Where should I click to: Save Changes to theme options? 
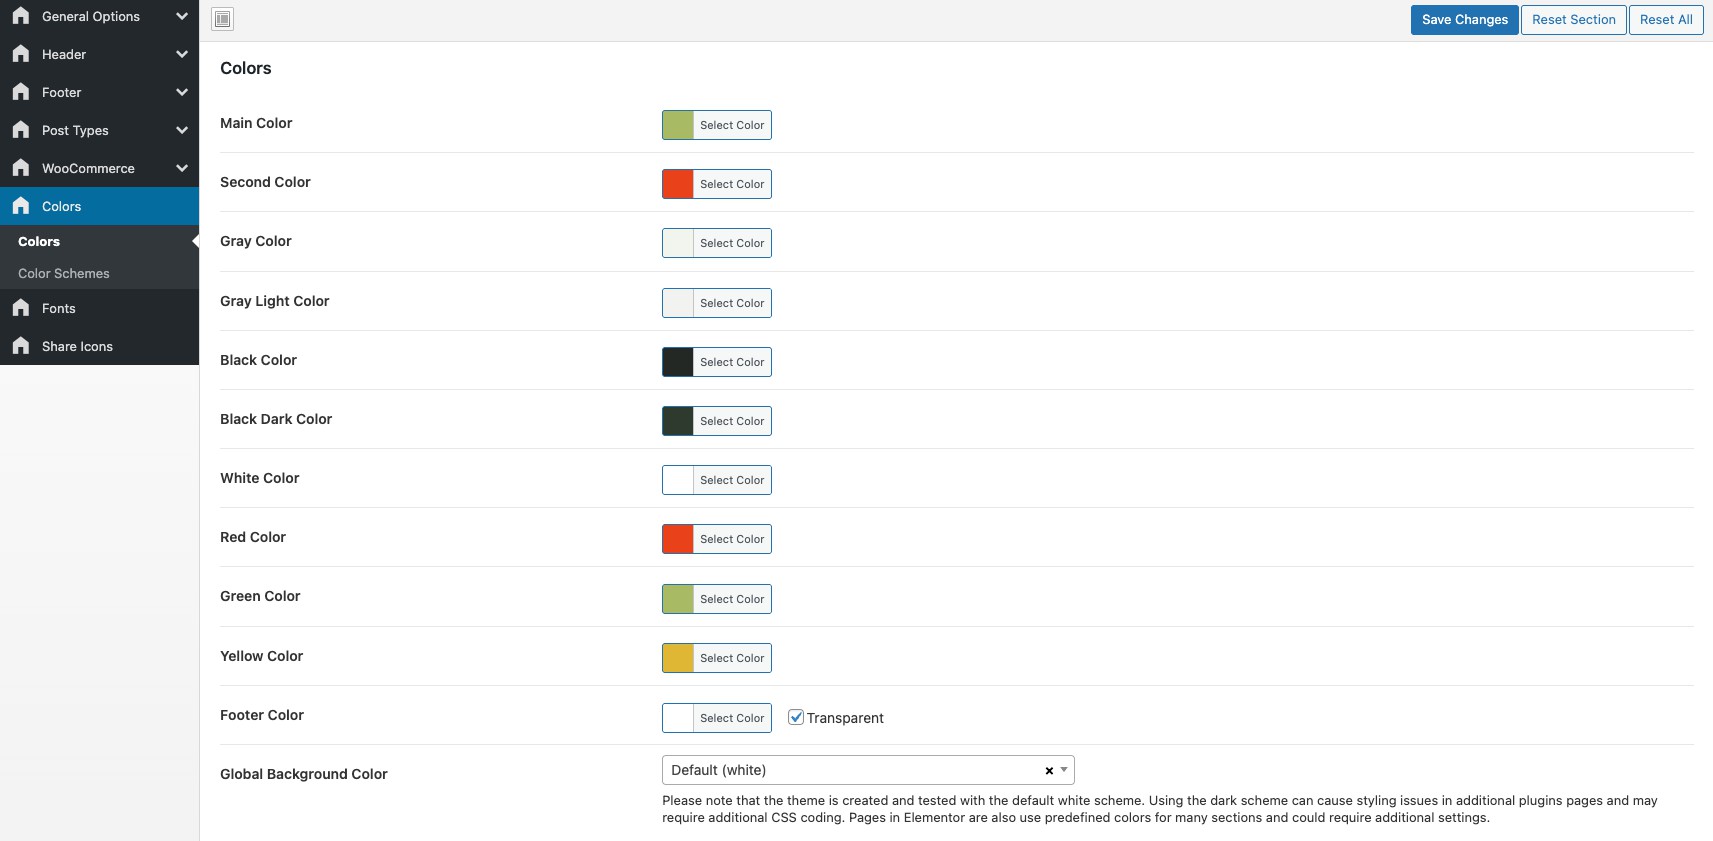pos(1464,20)
